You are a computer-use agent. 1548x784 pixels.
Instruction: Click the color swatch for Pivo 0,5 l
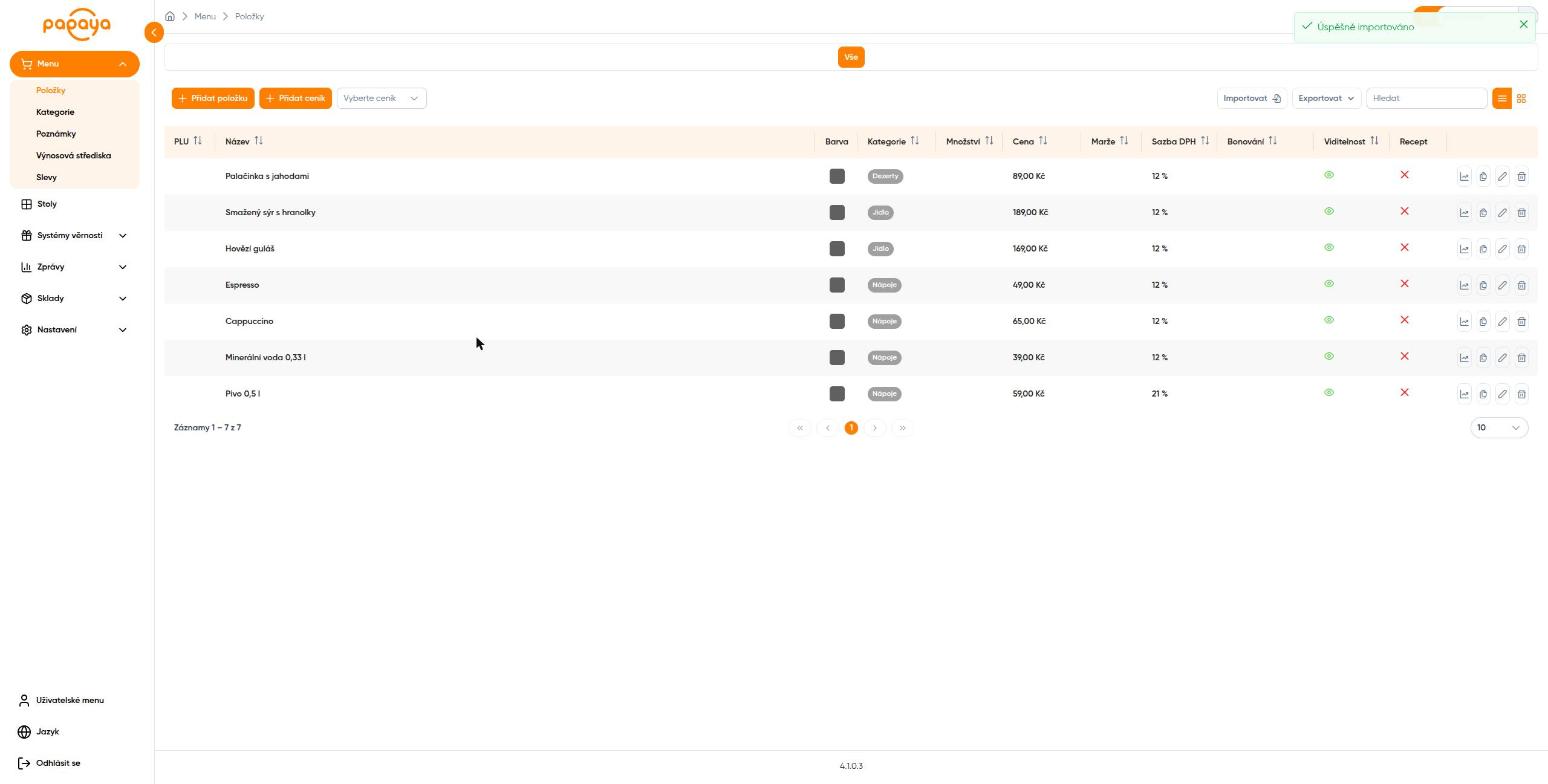837,394
